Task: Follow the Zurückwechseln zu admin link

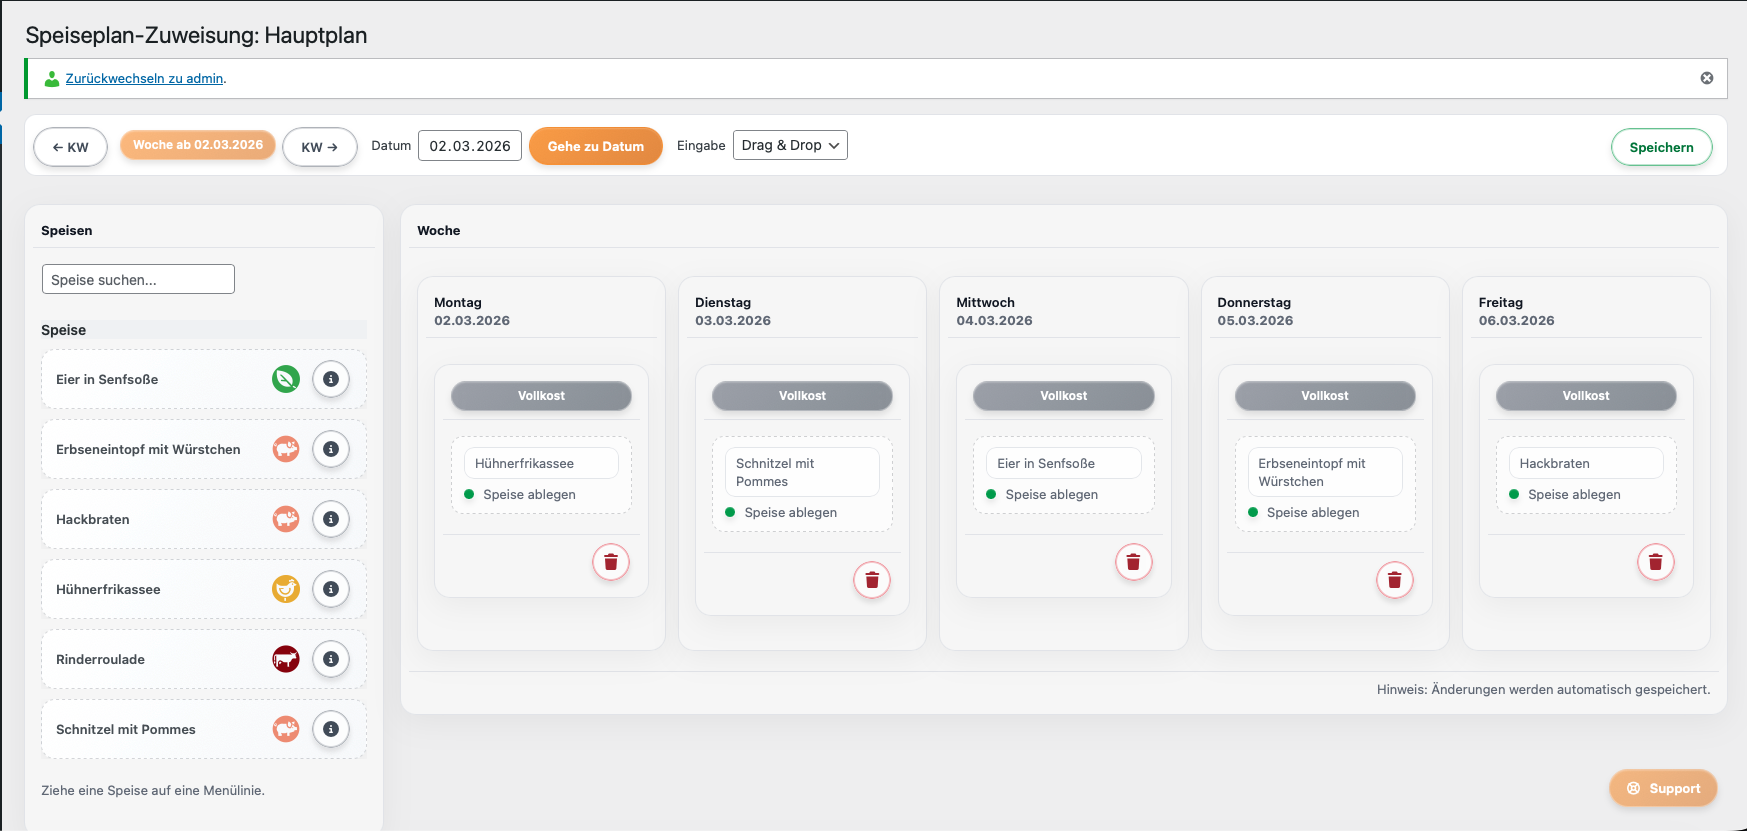Action: click(144, 78)
